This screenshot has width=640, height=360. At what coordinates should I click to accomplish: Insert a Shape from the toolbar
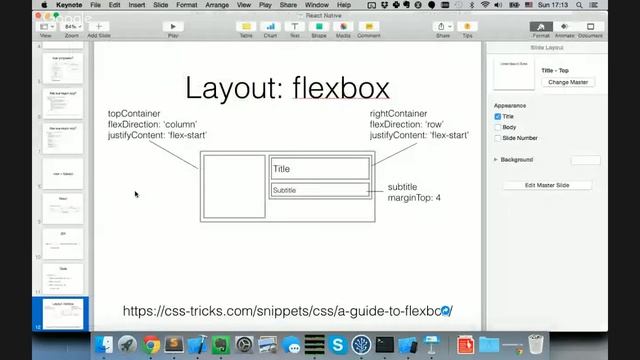[x=319, y=27]
